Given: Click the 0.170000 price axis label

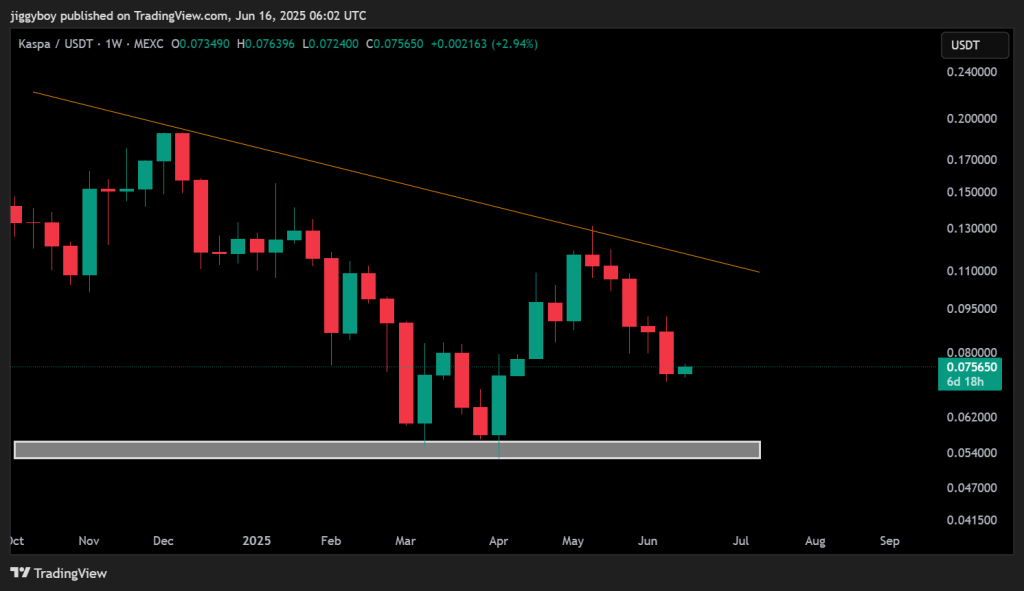Looking at the screenshot, I should click(x=972, y=159).
